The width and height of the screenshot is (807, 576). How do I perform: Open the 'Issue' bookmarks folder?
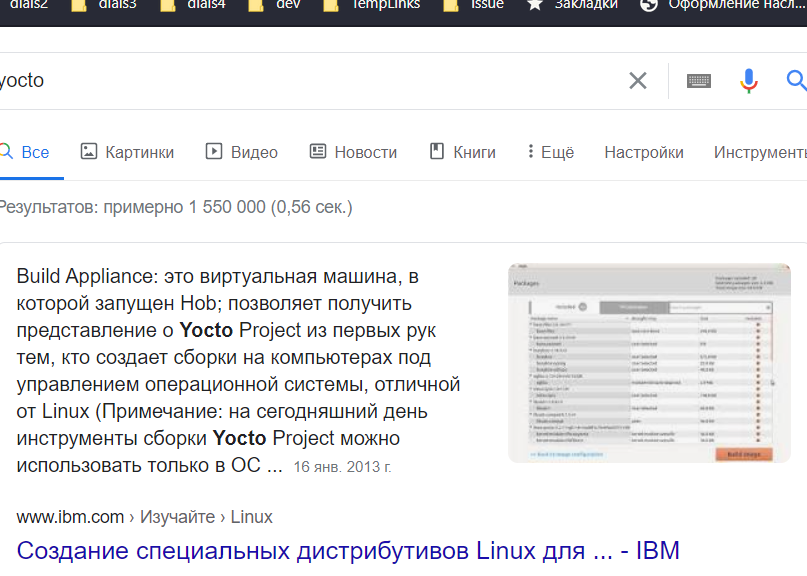pyautogui.click(x=473, y=5)
